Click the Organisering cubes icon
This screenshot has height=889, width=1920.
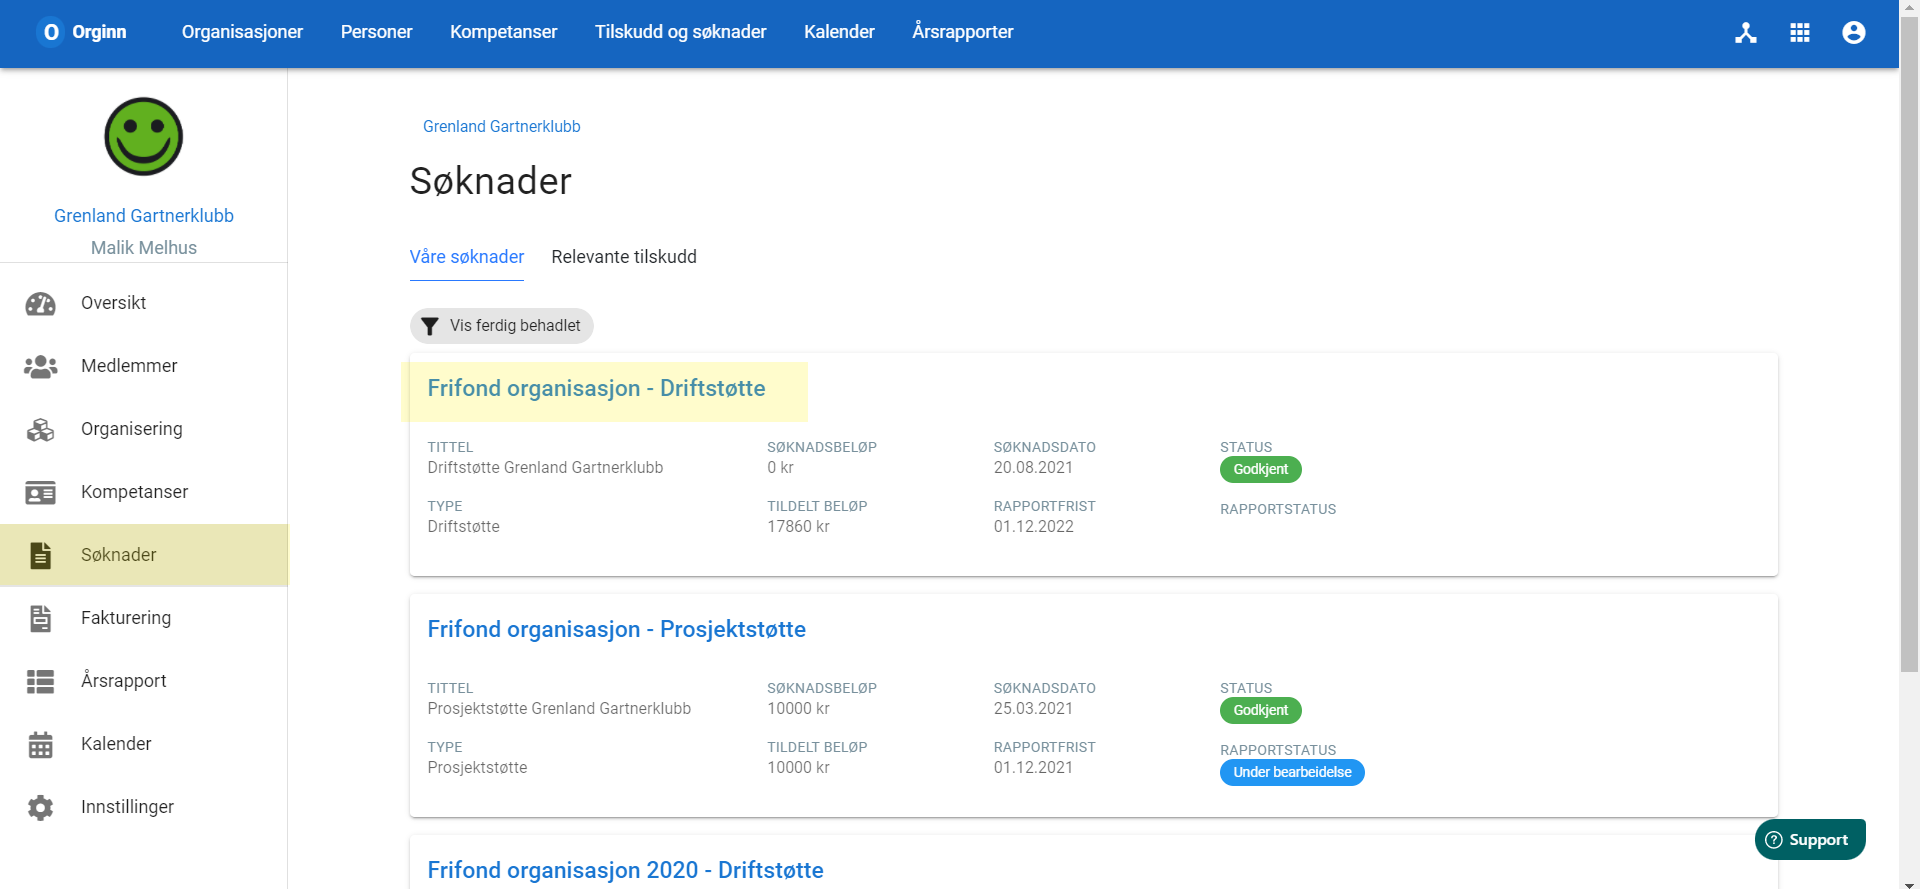click(x=41, y=429)
